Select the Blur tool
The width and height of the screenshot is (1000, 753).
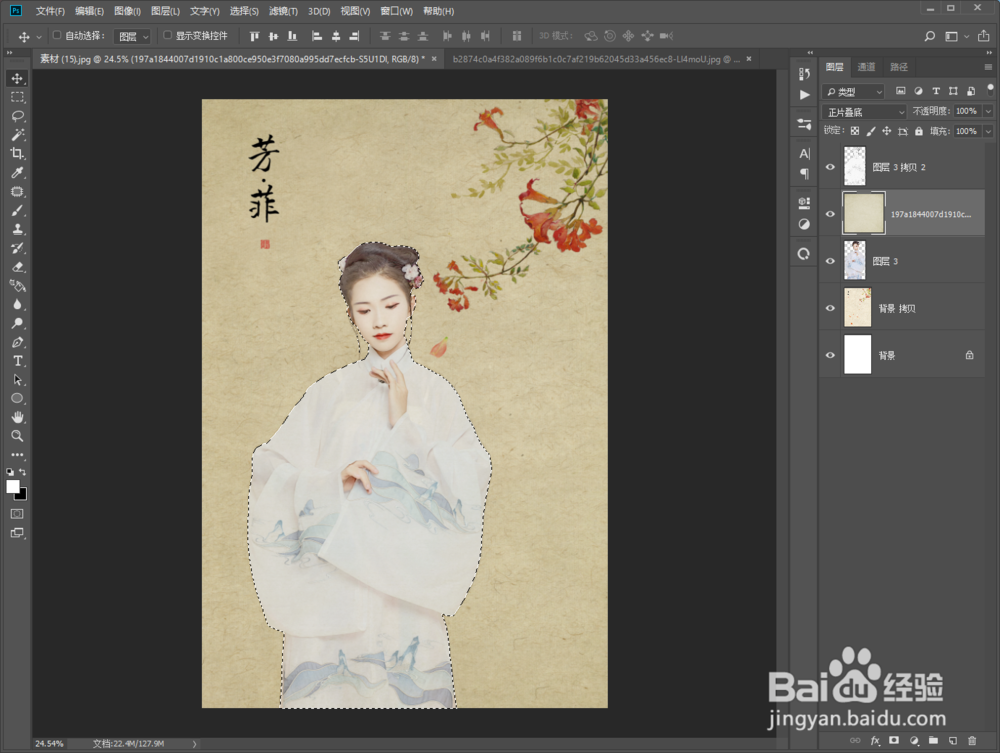point(17,304)
